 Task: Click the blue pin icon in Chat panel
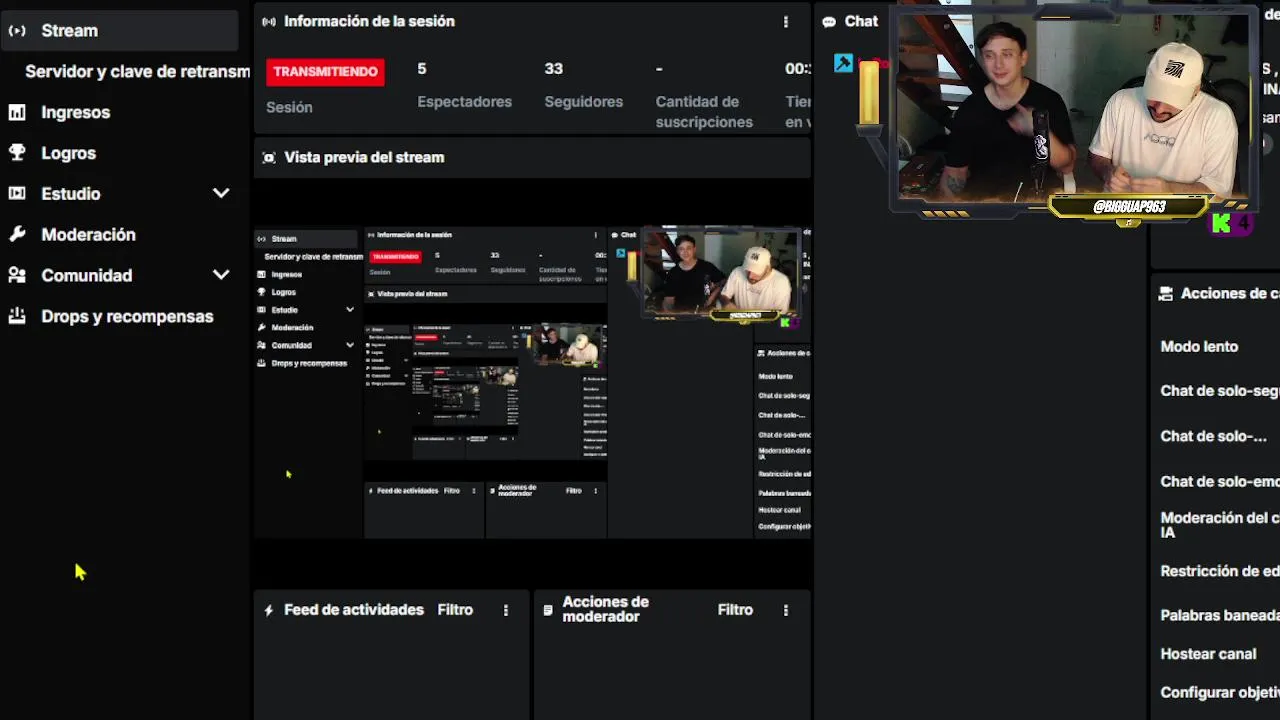843,63
